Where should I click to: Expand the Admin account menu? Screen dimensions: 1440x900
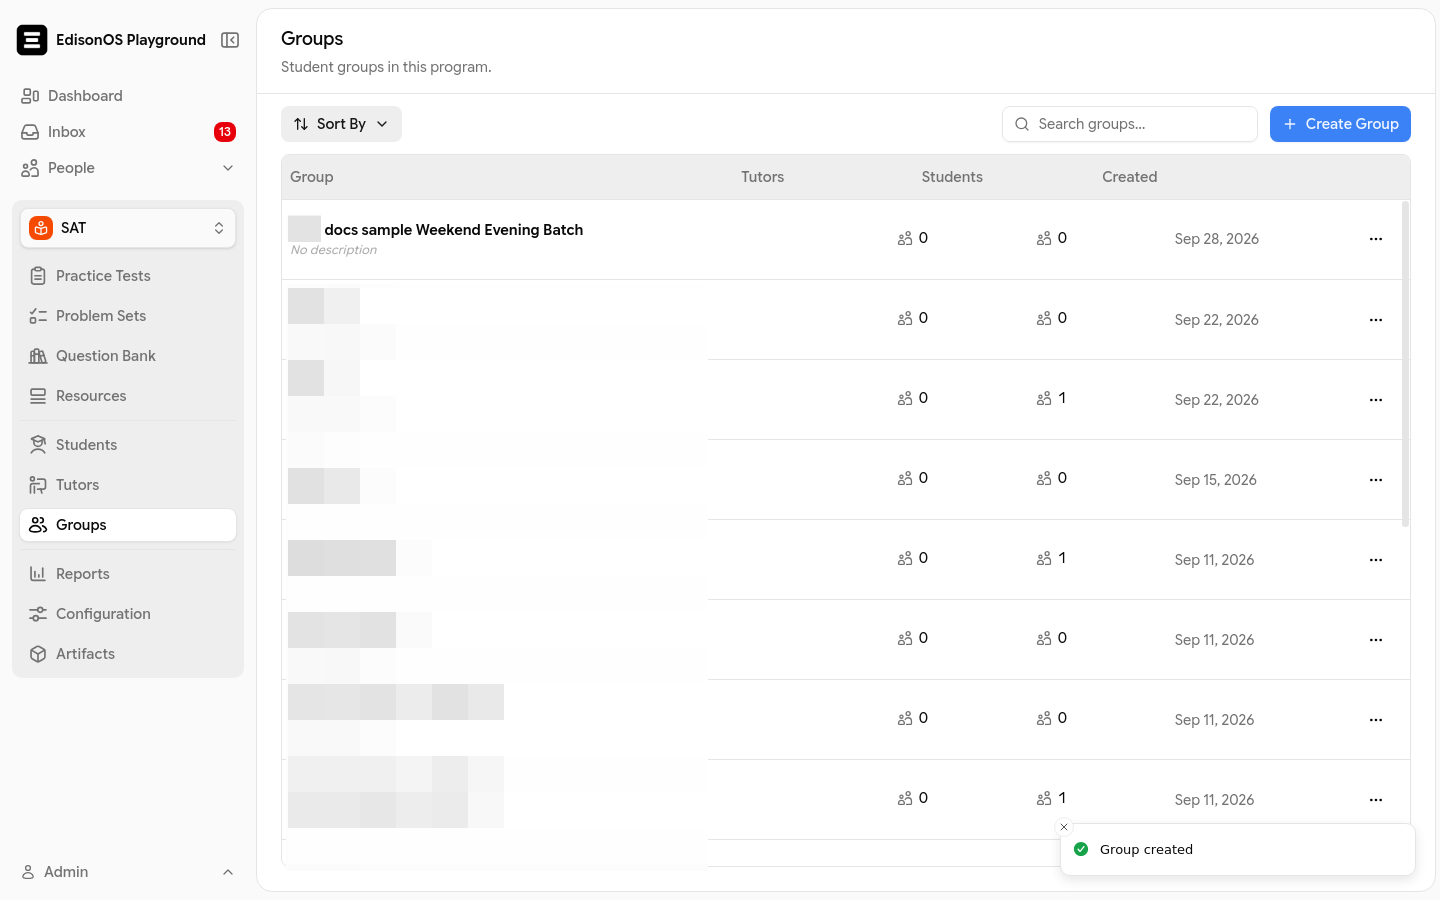coord(228,872)
